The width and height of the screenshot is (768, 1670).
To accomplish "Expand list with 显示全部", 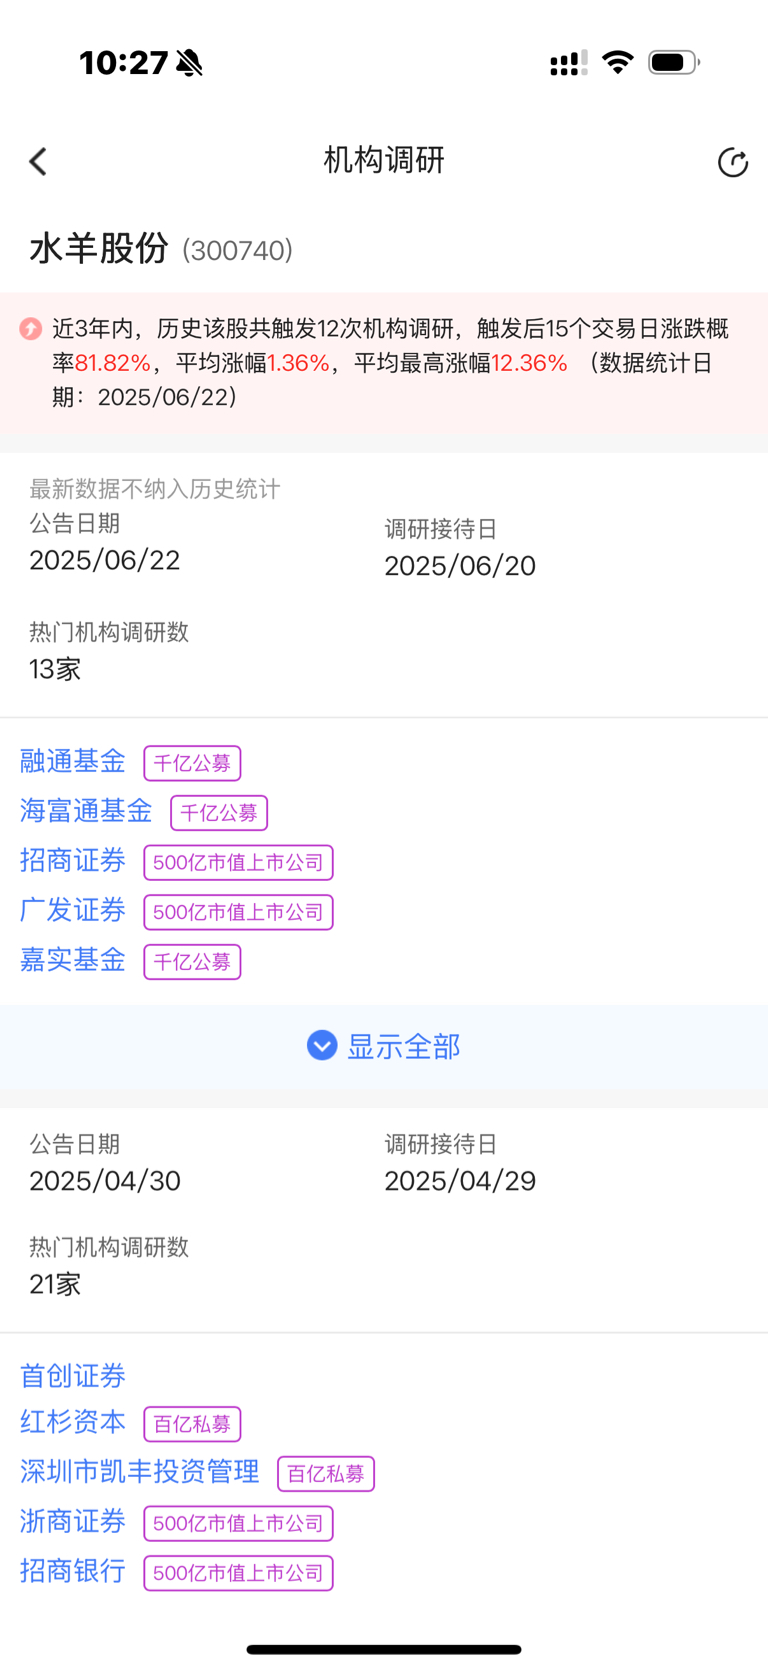I will [x=384, y=1046].
